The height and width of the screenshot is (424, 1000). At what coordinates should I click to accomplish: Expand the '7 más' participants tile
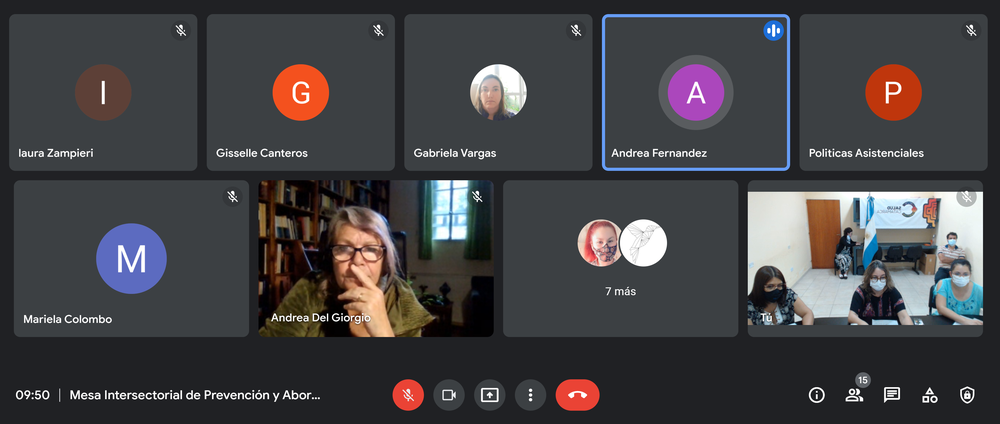(x=620, y=258)
